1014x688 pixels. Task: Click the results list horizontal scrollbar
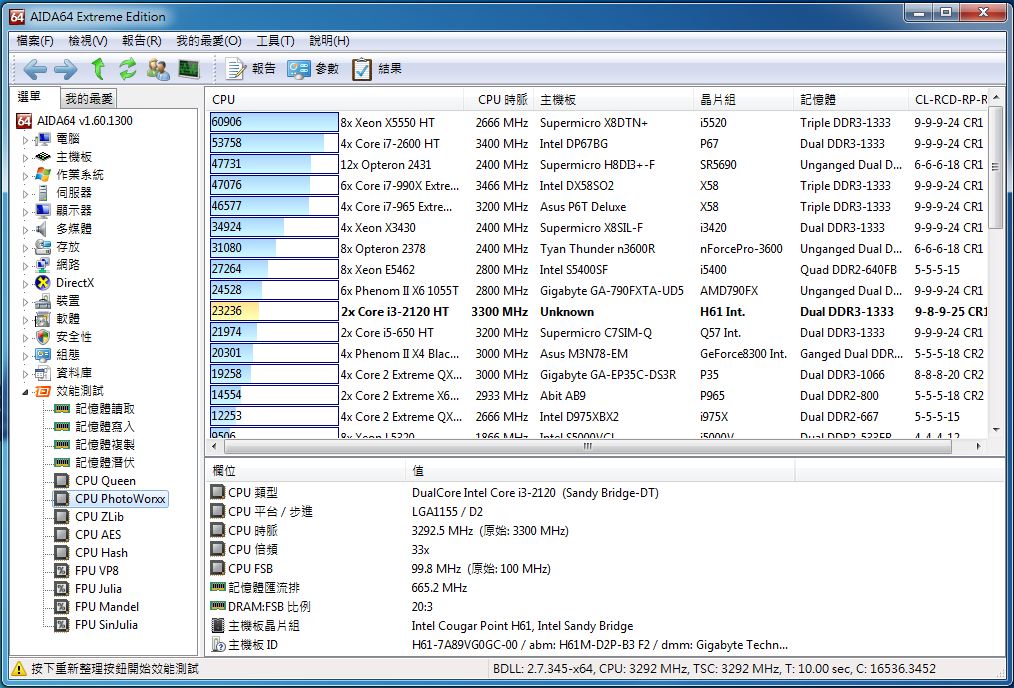point(588,446)
